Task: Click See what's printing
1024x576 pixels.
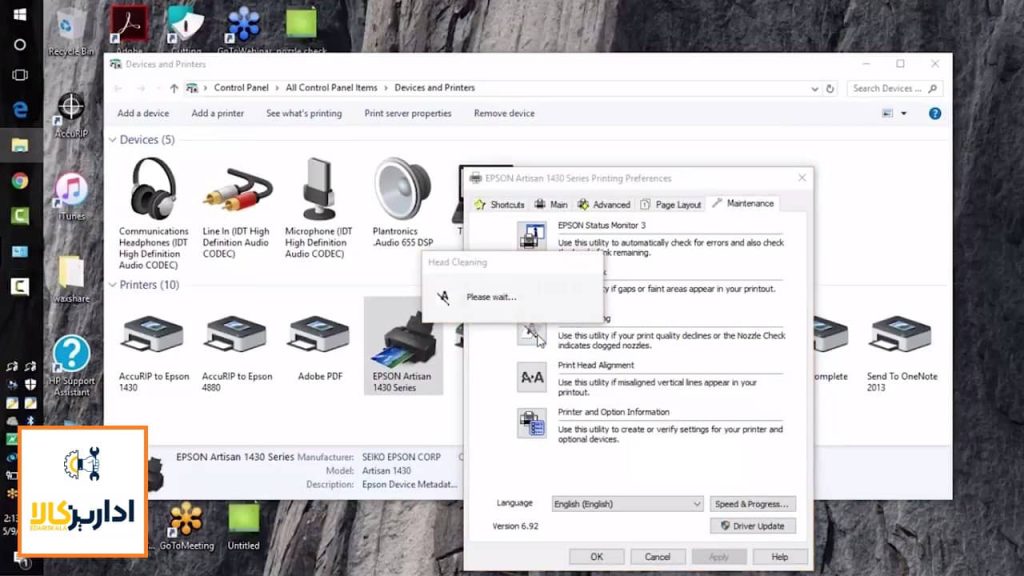Action: (x=304, y=114)
